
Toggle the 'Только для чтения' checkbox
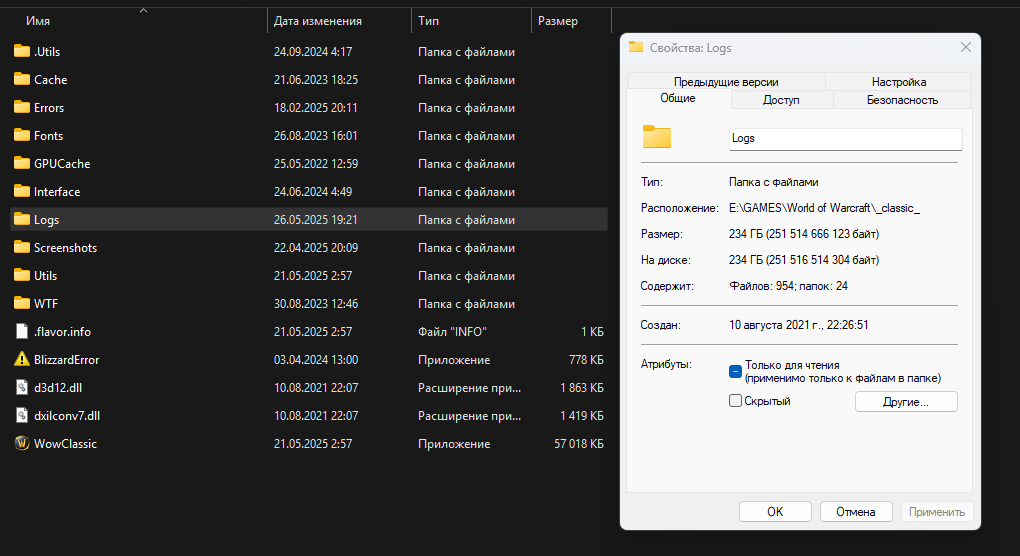(x=735, y=371)
